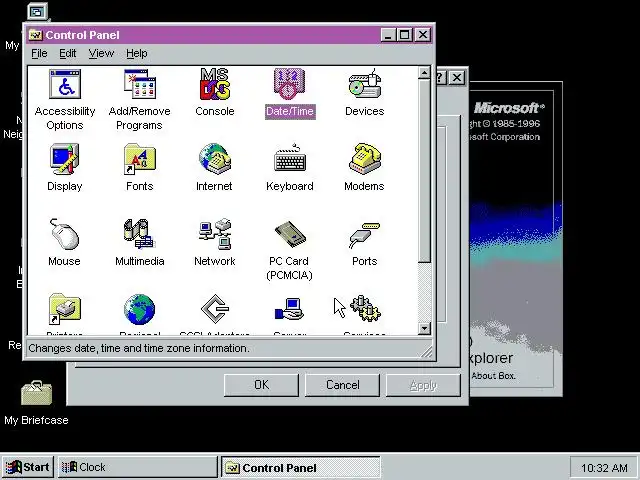Image resolution: width=640 pixels, height=480 pixels.
Task: Click the status bar text about date and time
Action: (x=139, y=348)
